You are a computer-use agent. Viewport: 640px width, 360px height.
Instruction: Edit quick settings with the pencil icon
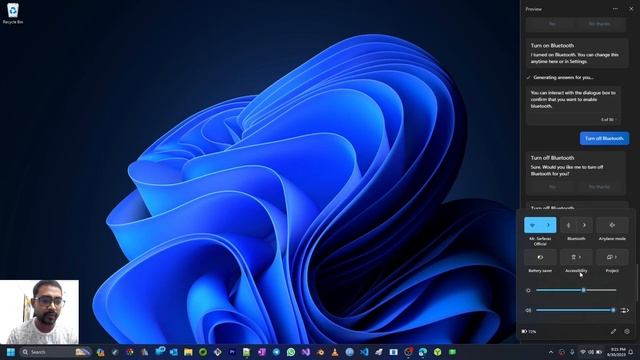(x=613, y=331)
